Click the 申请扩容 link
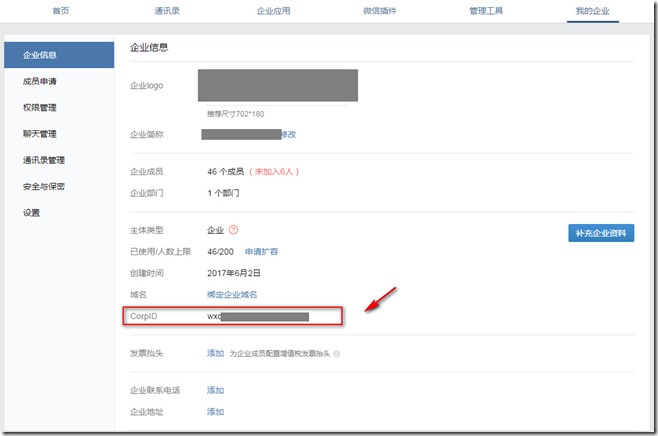This screenshot has height=436, width=658. (261, 251)
